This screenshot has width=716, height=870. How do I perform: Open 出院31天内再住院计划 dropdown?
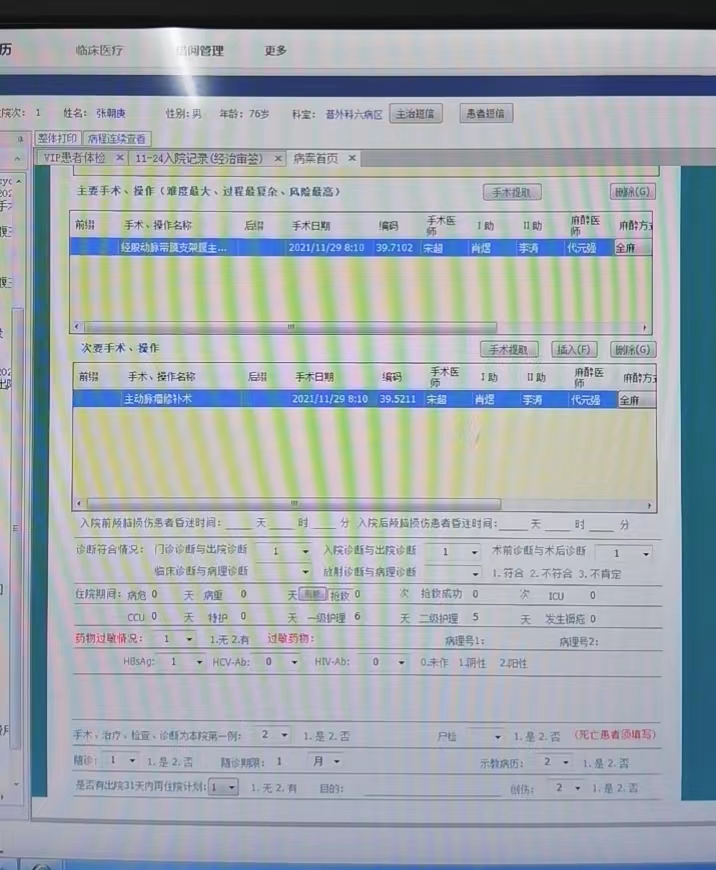point(232,787)
